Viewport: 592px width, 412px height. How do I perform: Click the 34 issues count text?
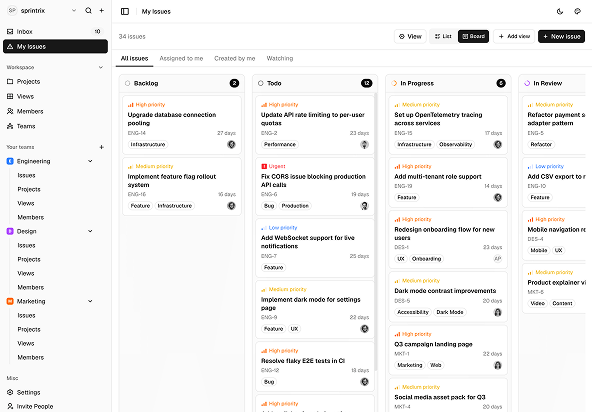click(x=132, y=37)
